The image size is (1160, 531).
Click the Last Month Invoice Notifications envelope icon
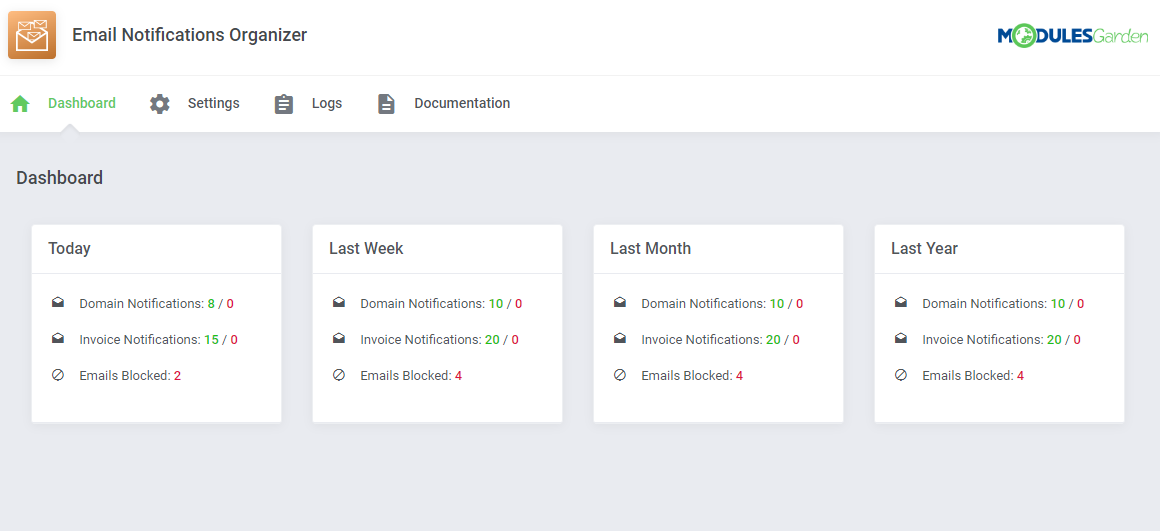coord(620,338)
